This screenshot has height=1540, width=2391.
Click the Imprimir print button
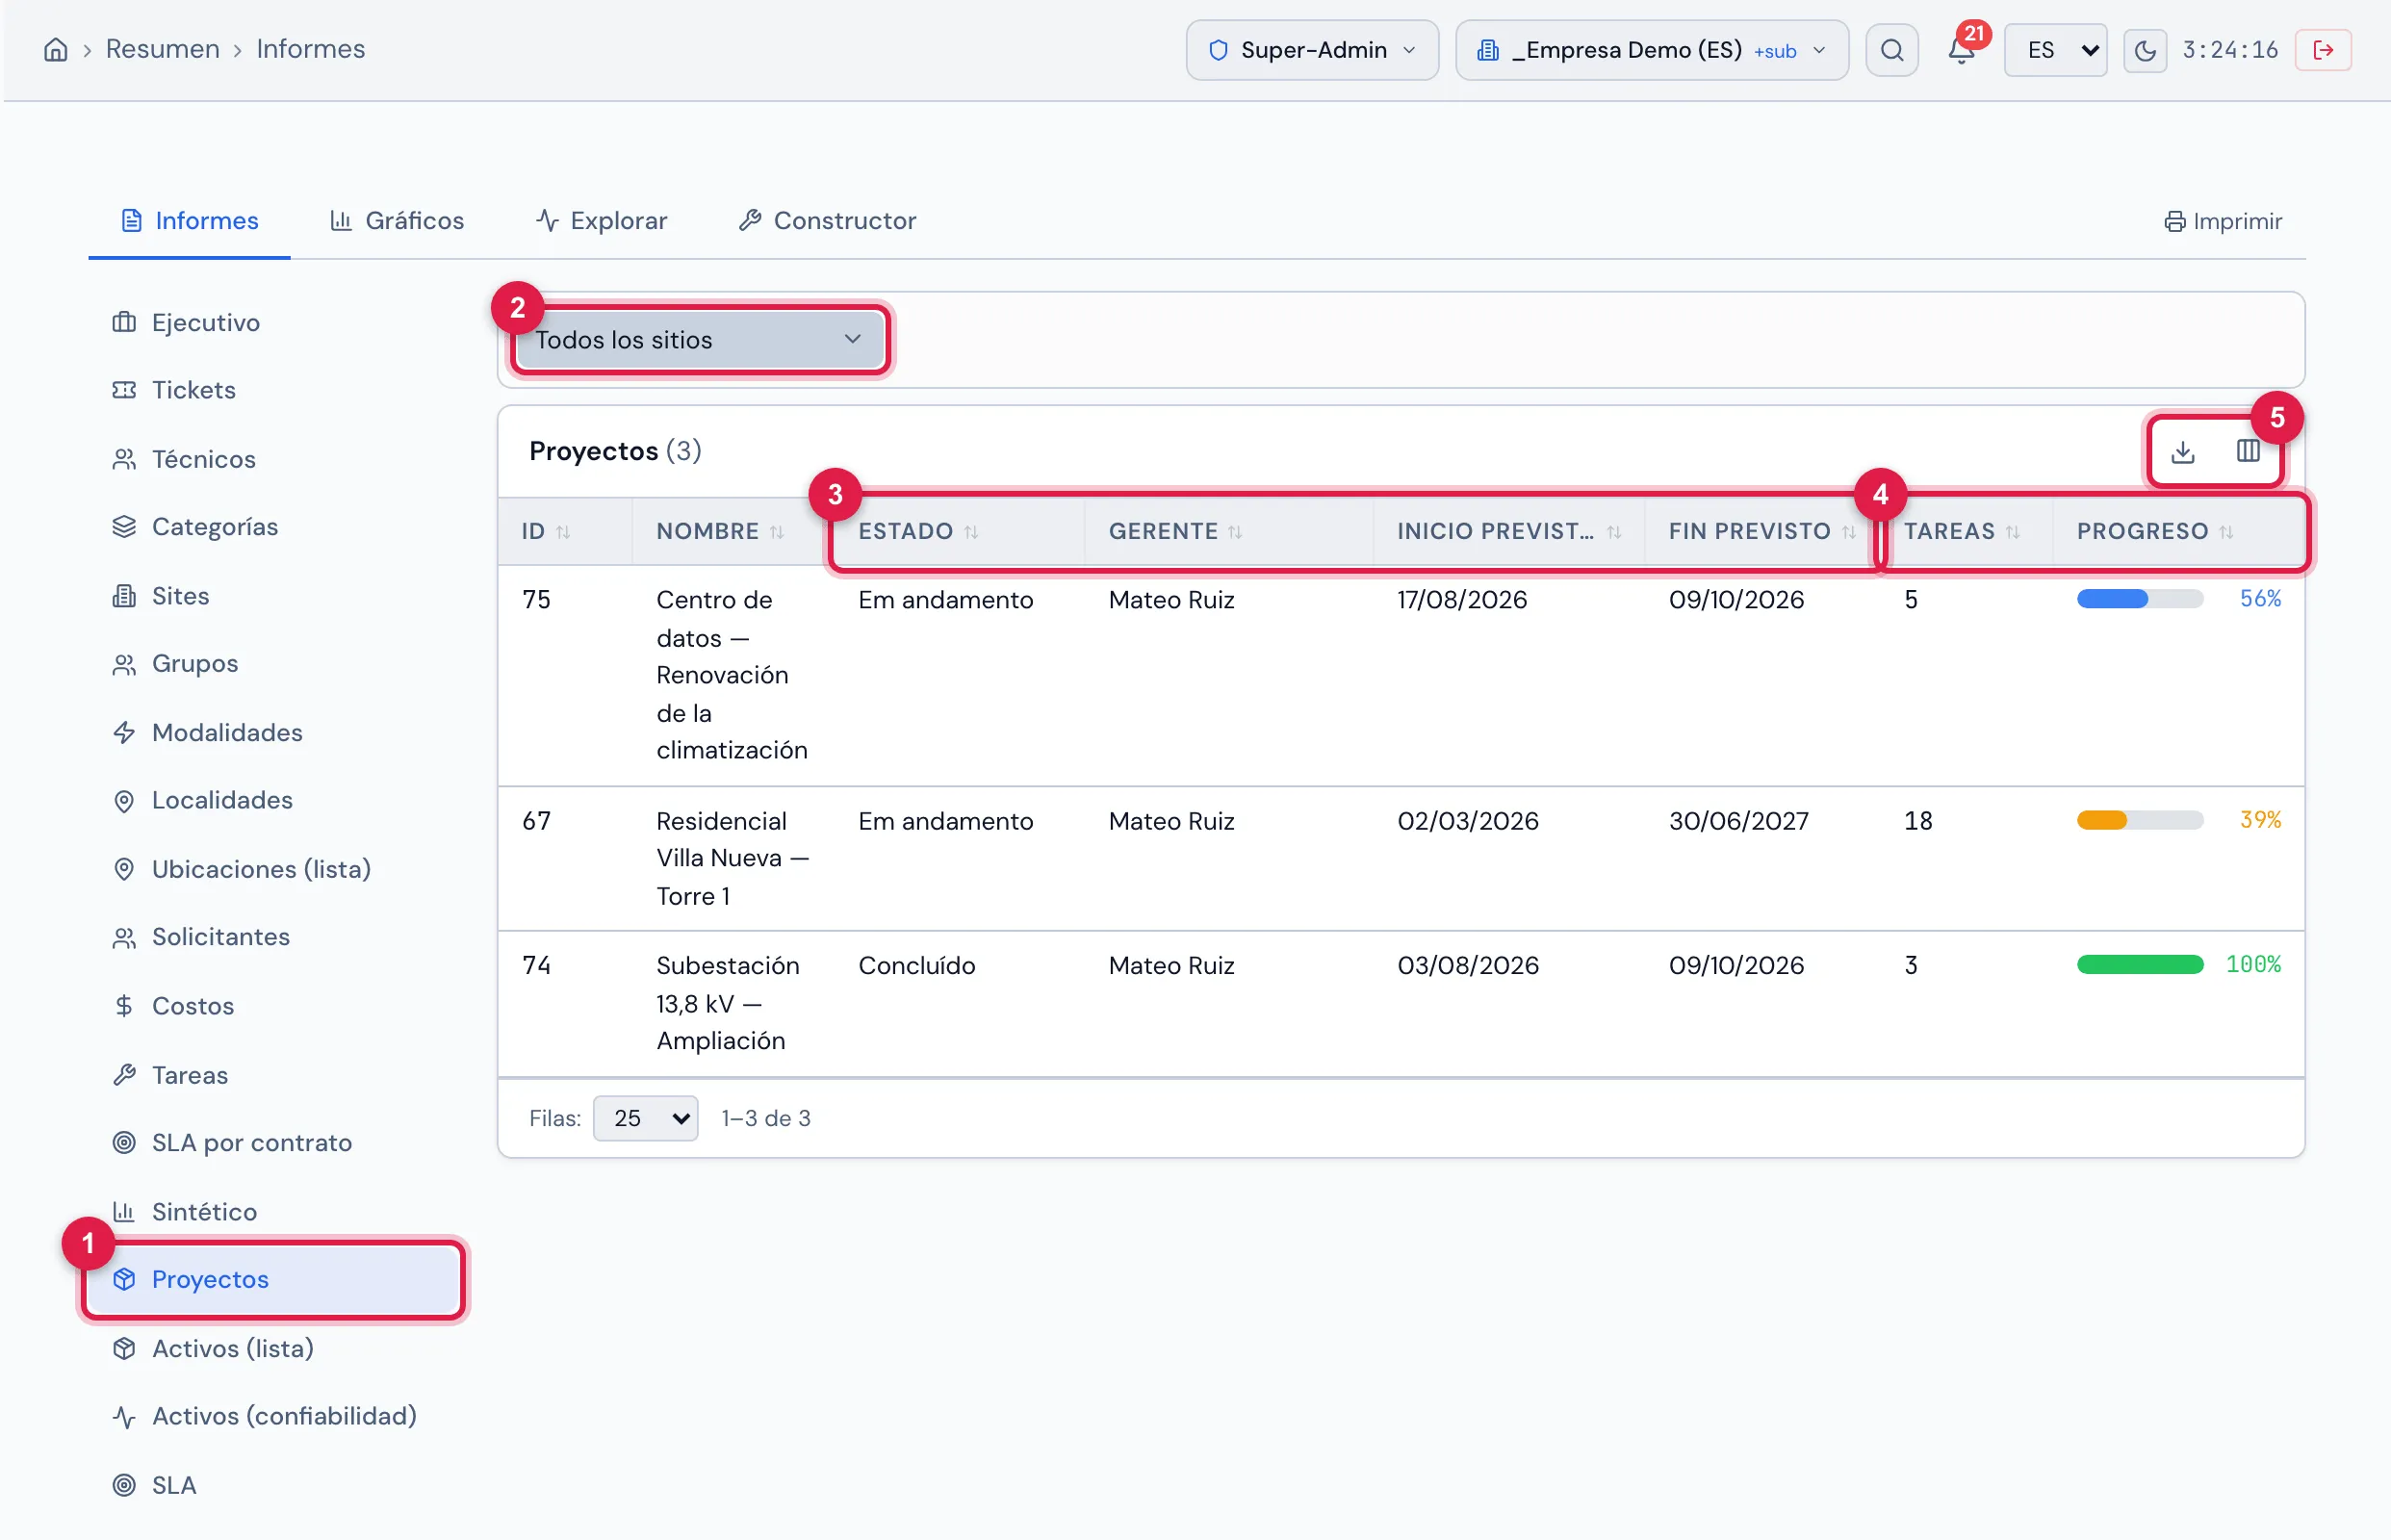(x=2222, y=221)
